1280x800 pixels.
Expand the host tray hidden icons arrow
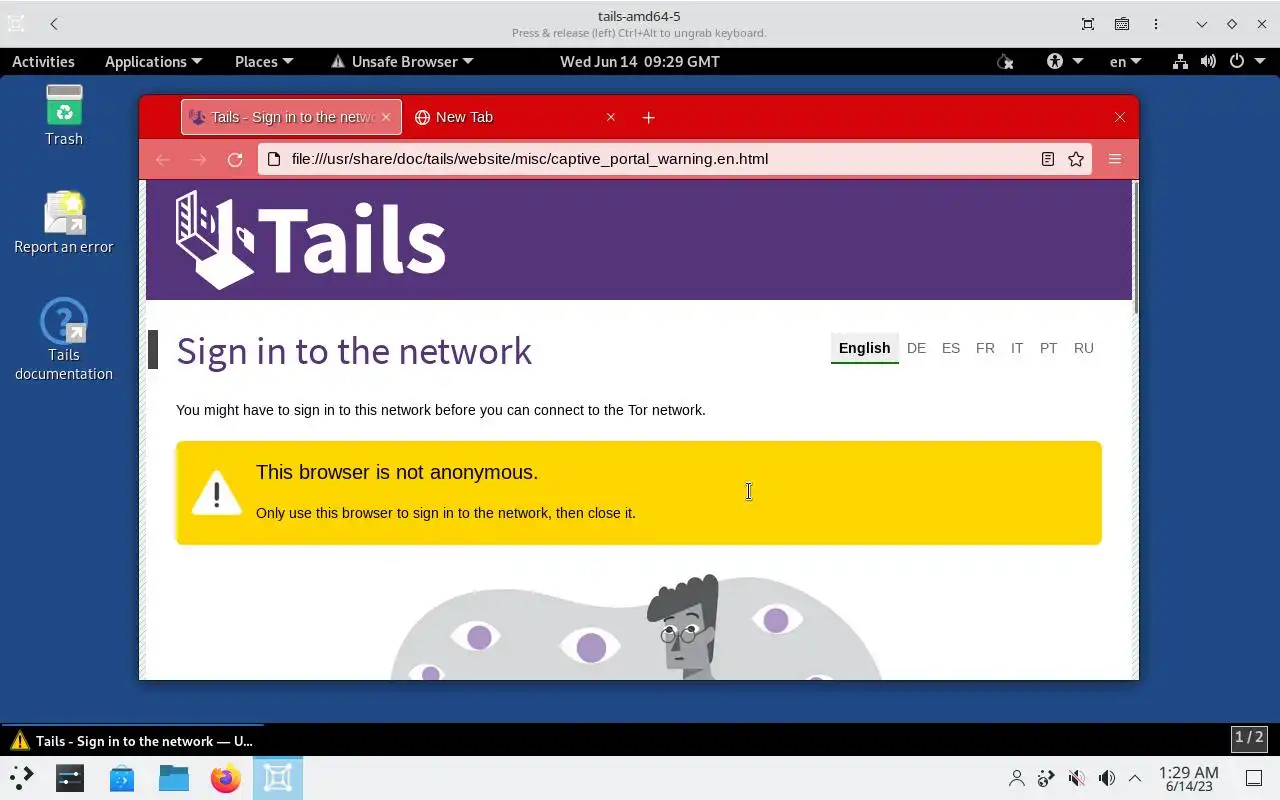click(x=1135, y=778)
